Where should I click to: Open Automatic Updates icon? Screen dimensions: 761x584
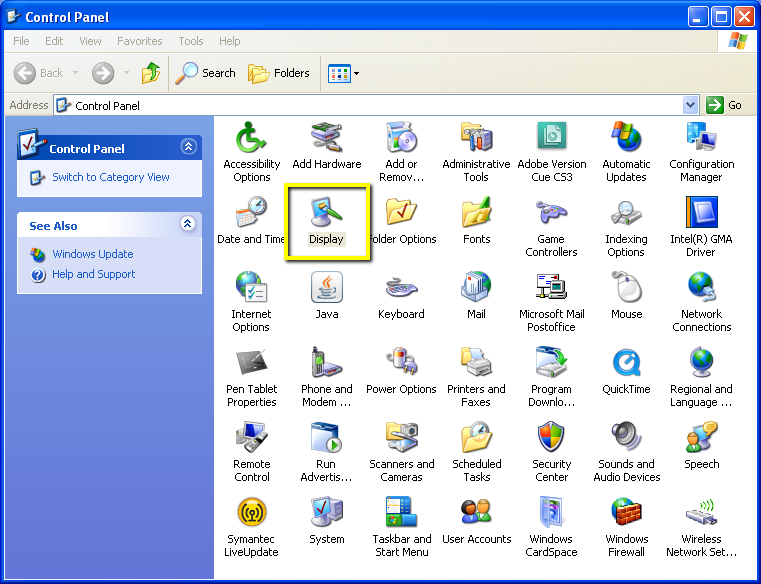626,137
